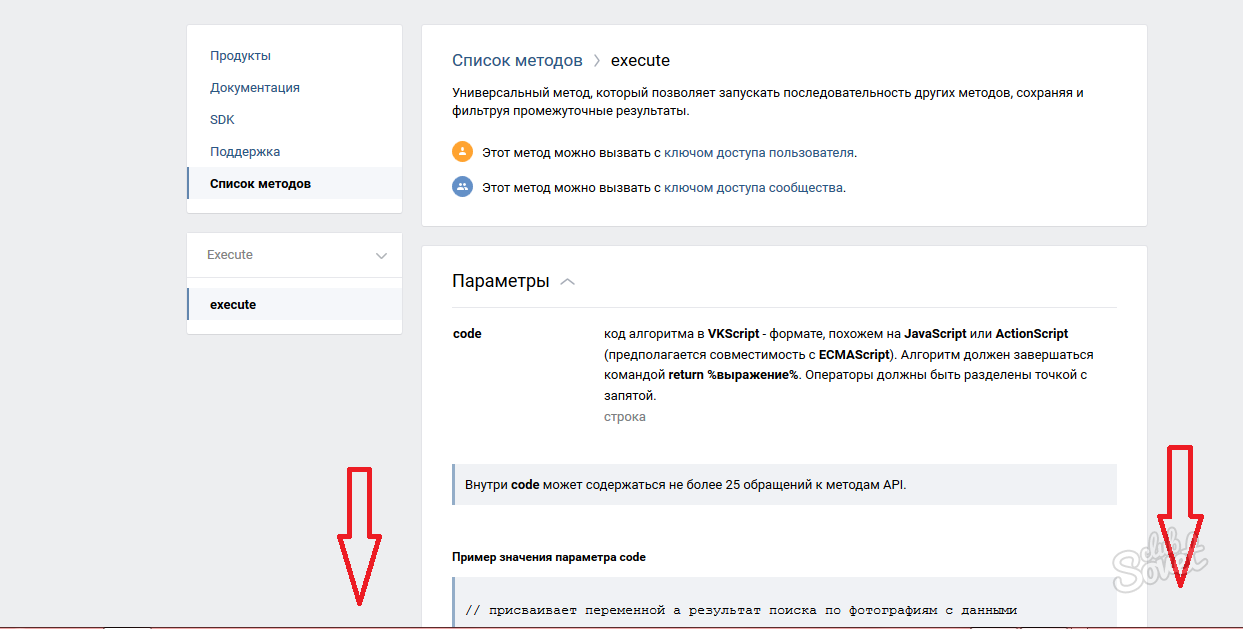Click the code example comment line
The width and height of the screenshot is (1243, 629).
point(741,609)
